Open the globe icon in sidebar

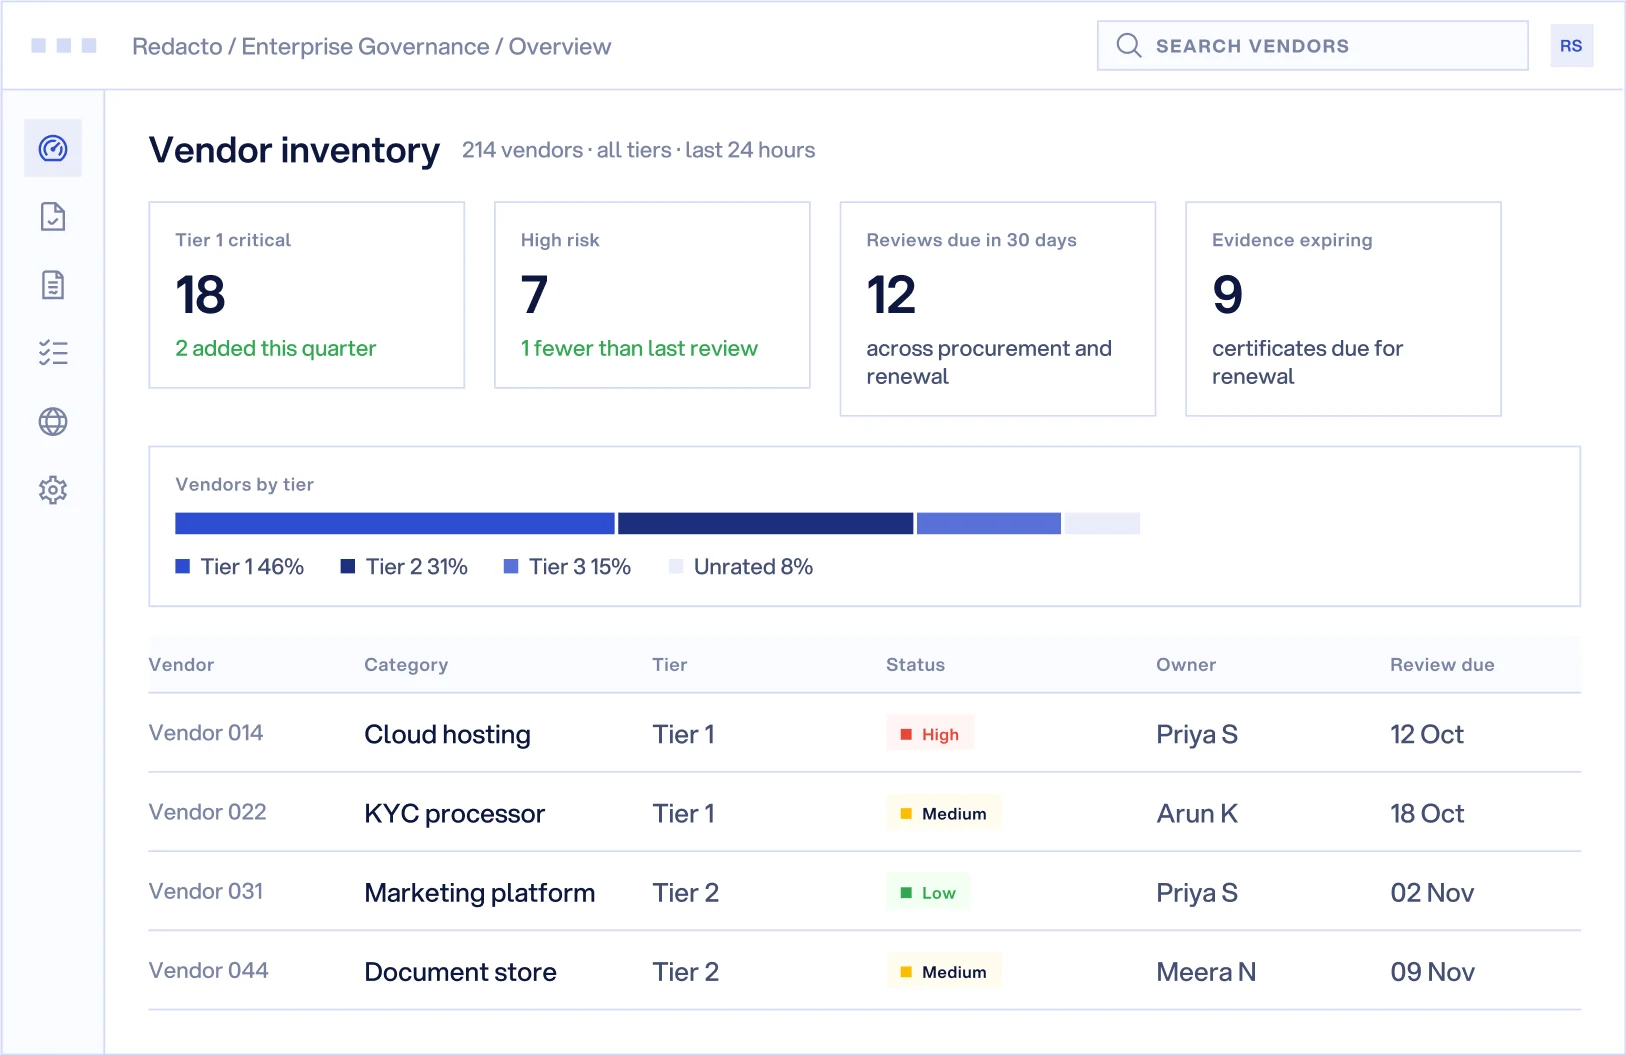53,422
